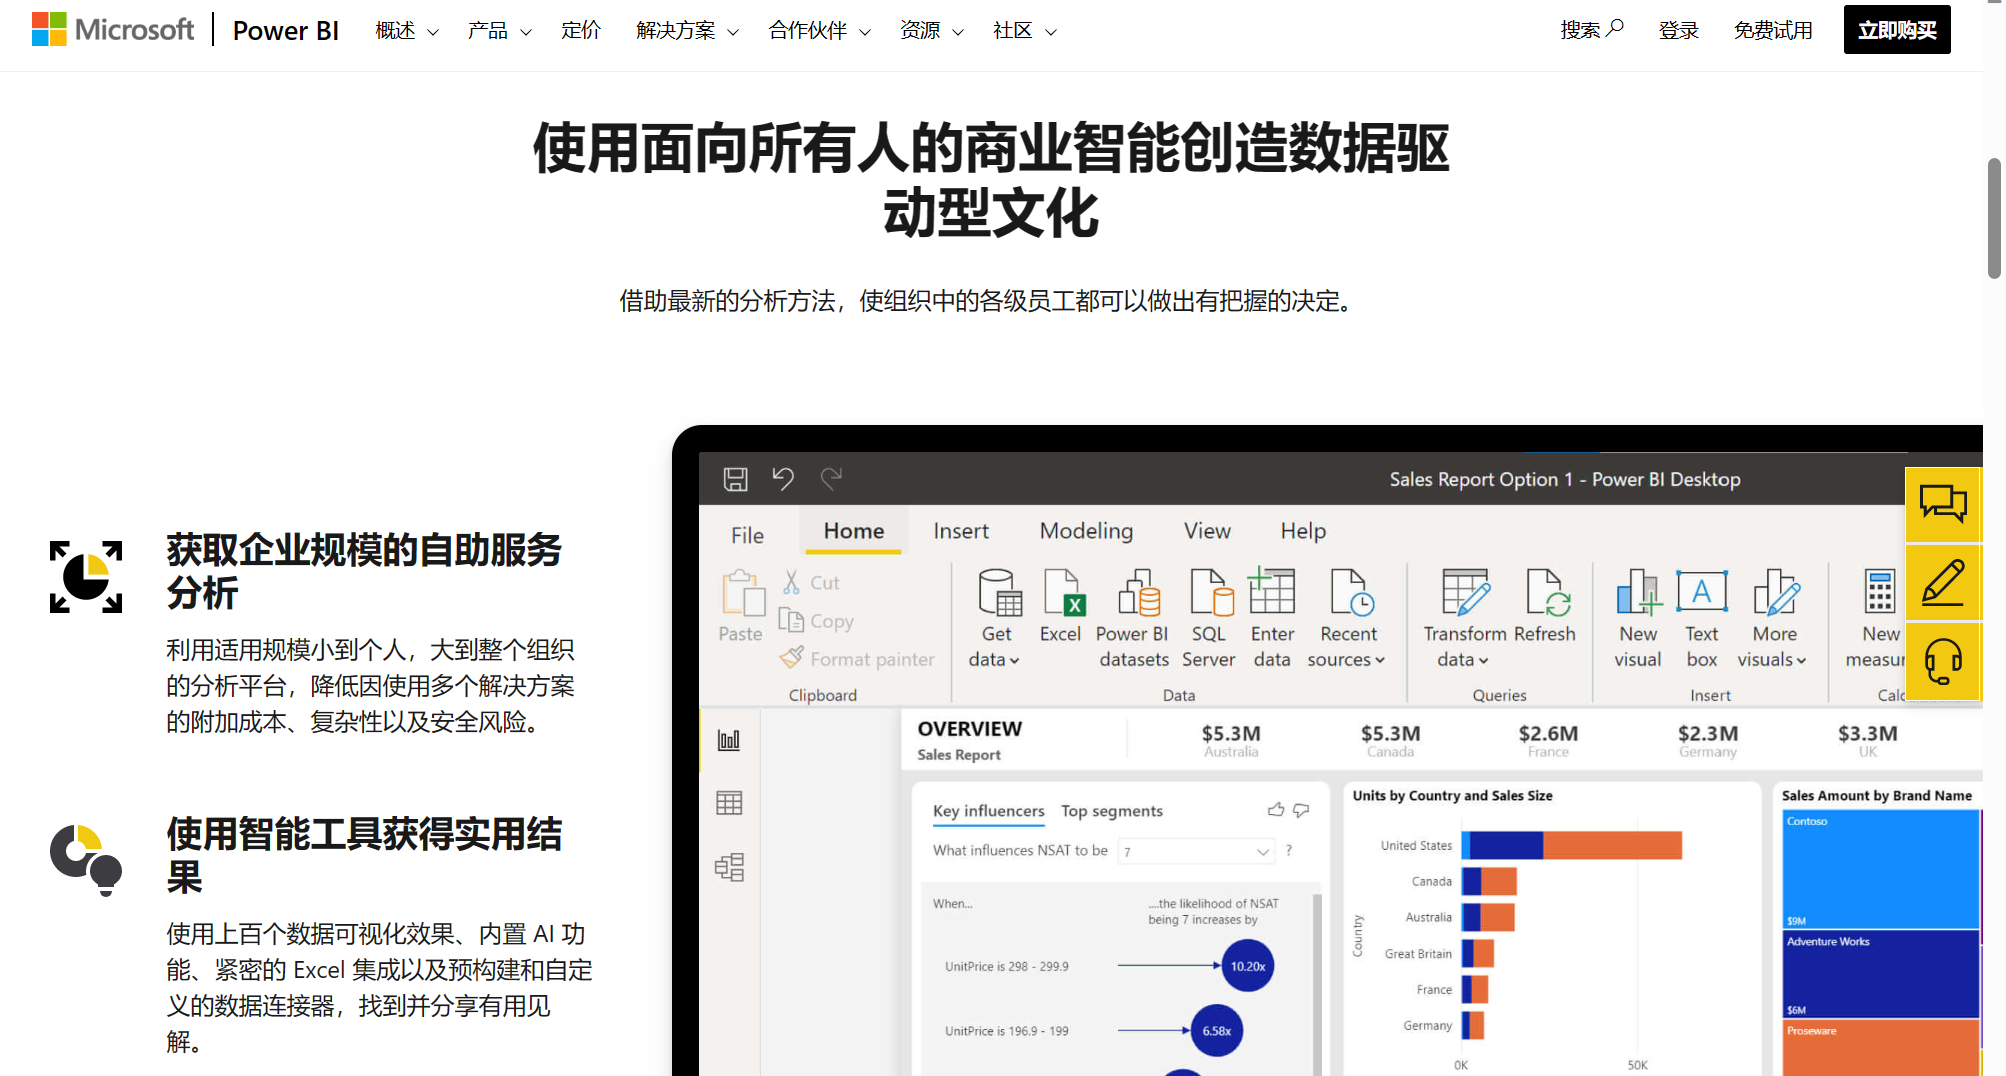Open the NSAT value 7 dropdown
2006x1076 pixels.
click(1196, 851)
